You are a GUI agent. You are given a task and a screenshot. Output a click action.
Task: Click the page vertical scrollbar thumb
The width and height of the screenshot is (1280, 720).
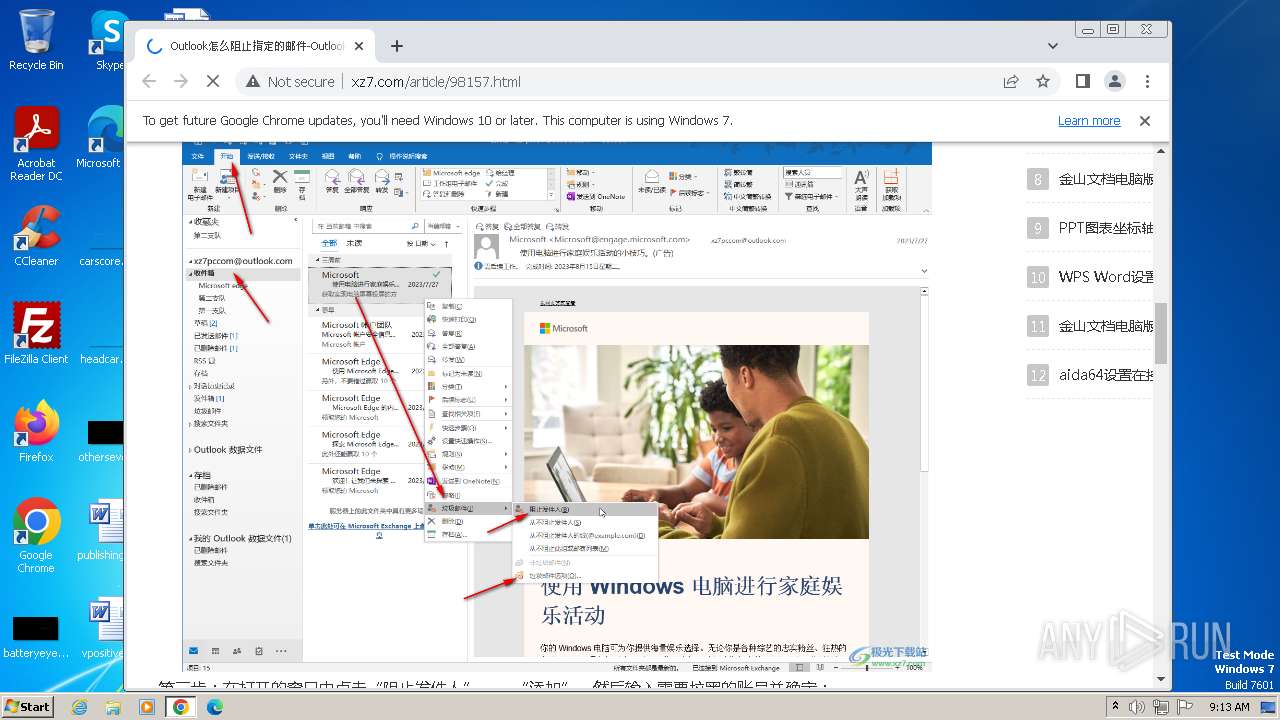tap(1161, 333)
